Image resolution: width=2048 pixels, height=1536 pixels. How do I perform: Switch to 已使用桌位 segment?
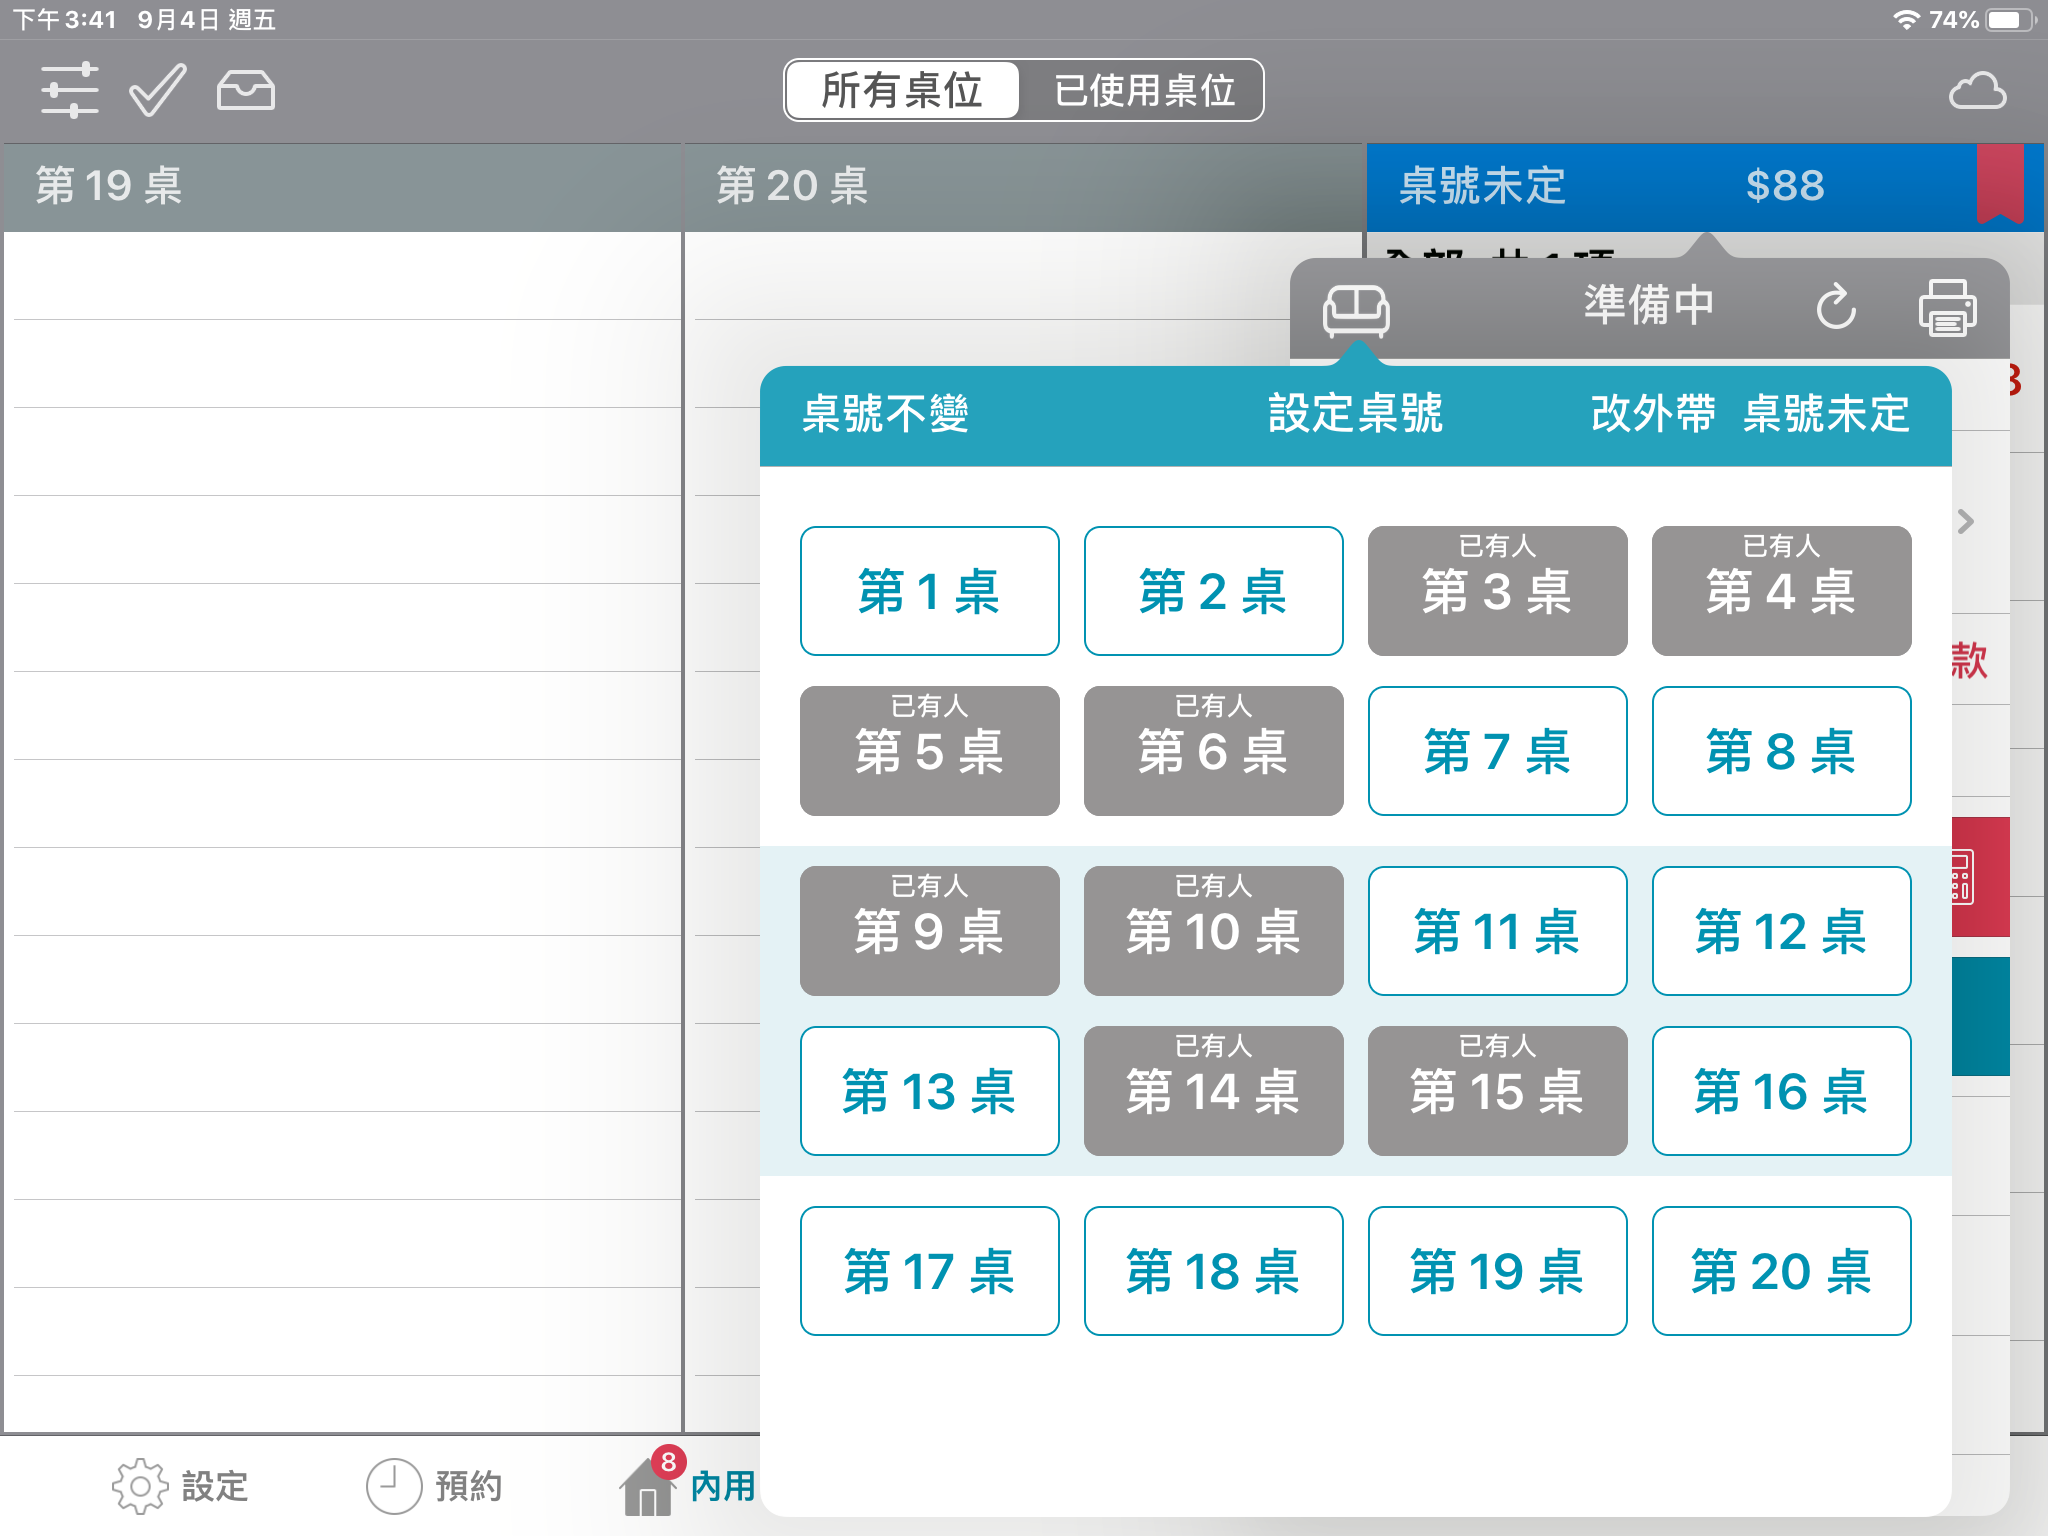coord(1144,91)
